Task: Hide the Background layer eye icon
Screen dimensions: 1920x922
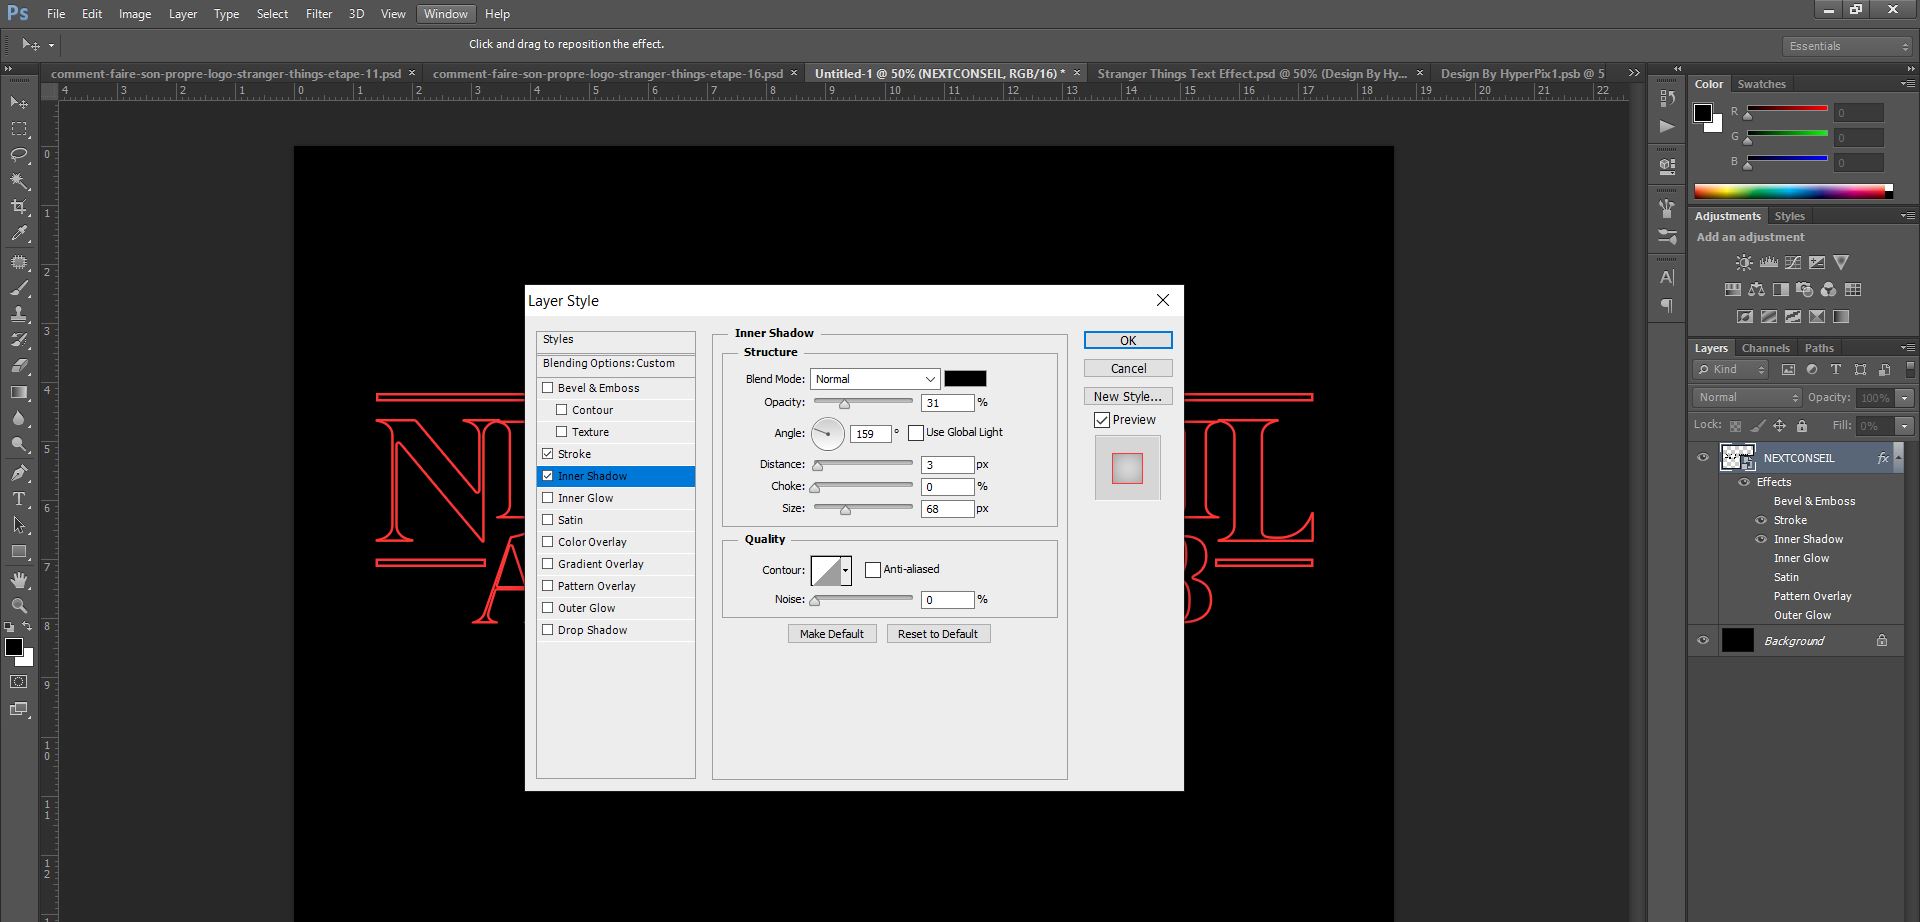Action: click(1703, 641)
